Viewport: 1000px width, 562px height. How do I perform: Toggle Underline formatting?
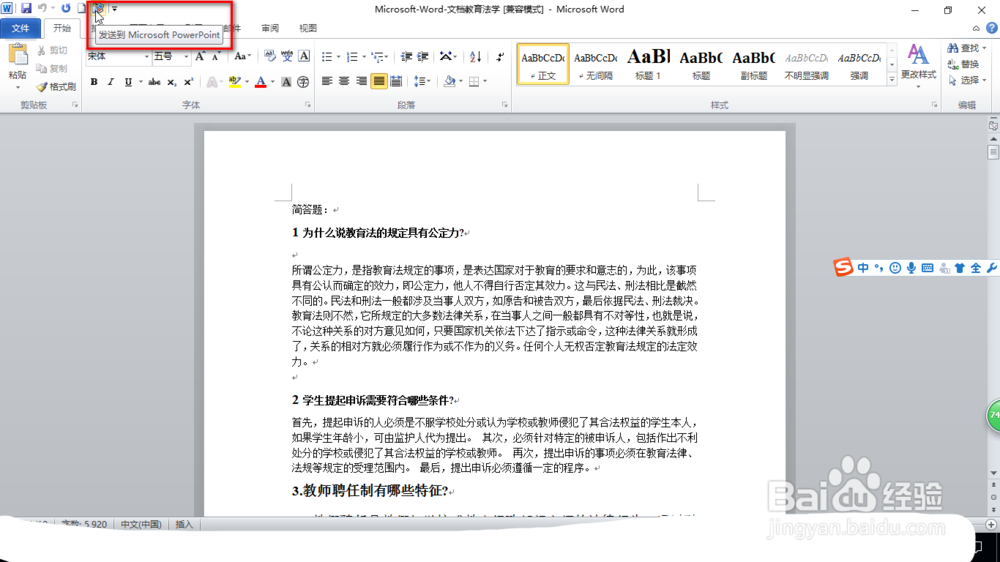click(x=128, y=82)
